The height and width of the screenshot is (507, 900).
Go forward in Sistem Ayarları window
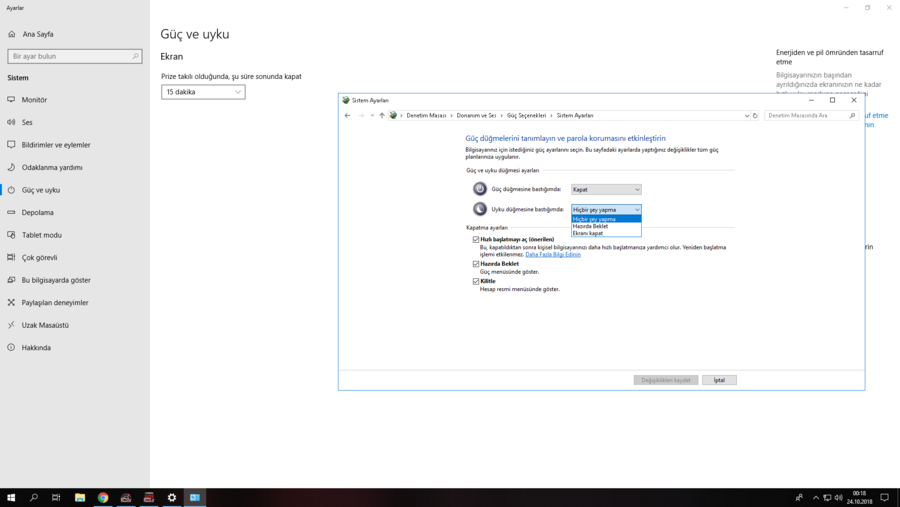click(x=361, y=115)
